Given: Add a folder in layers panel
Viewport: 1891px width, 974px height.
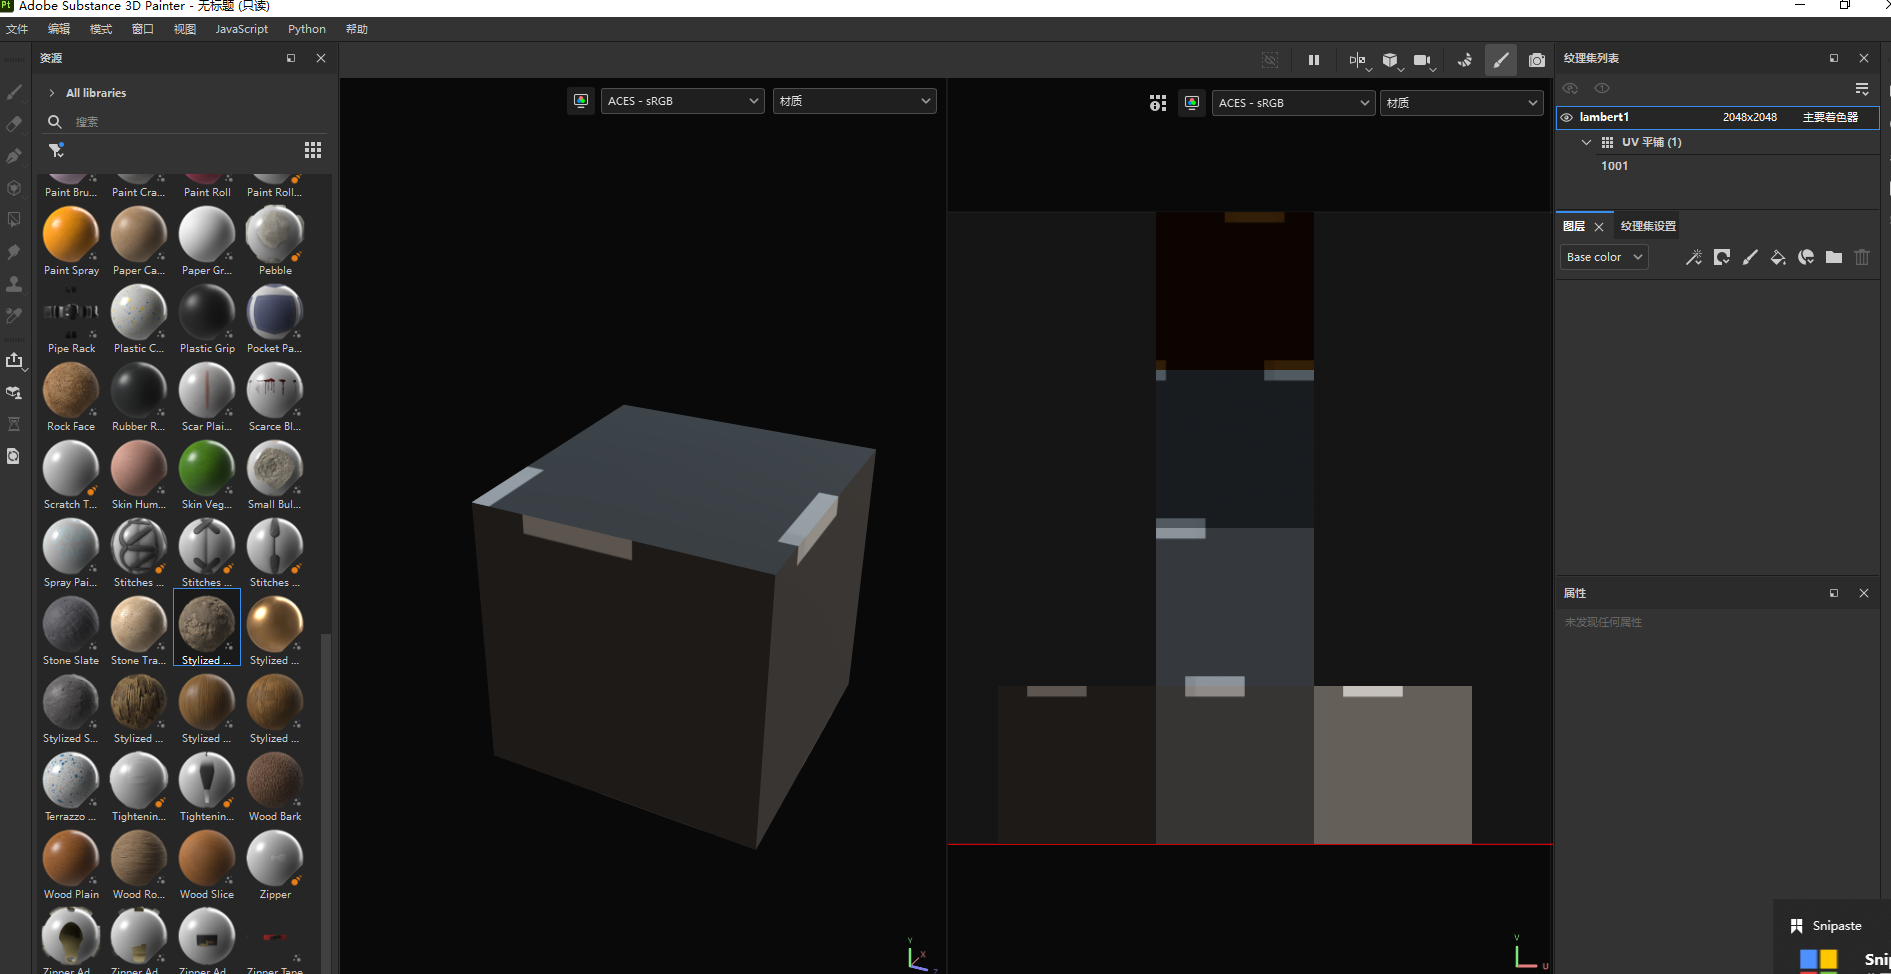Looking at the screenshot, I should tap(1834, 257).
